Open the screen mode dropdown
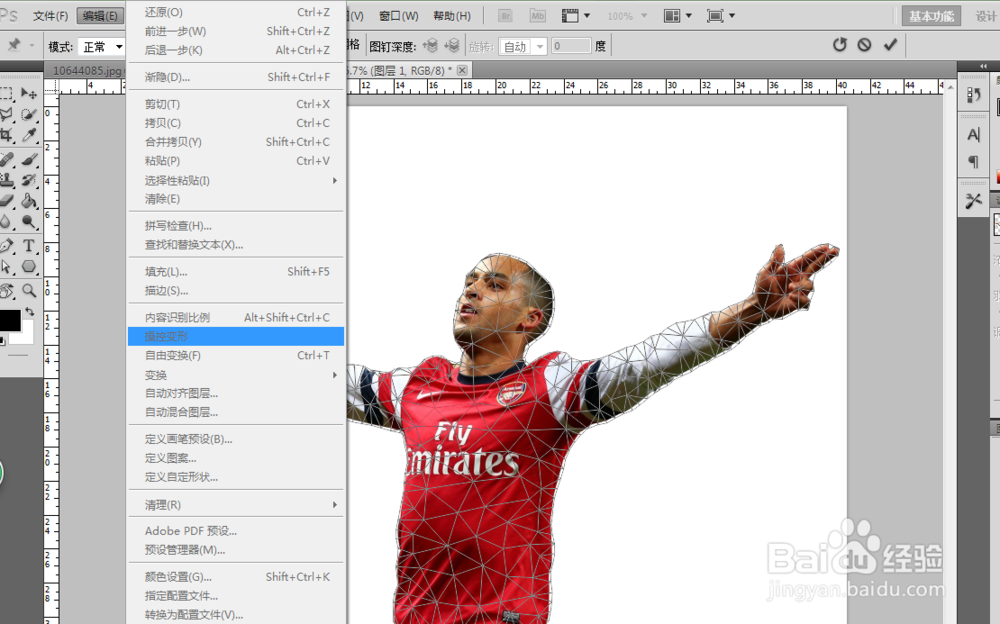Viewport: 1000px width, 624px height. [x=721, y=16]
